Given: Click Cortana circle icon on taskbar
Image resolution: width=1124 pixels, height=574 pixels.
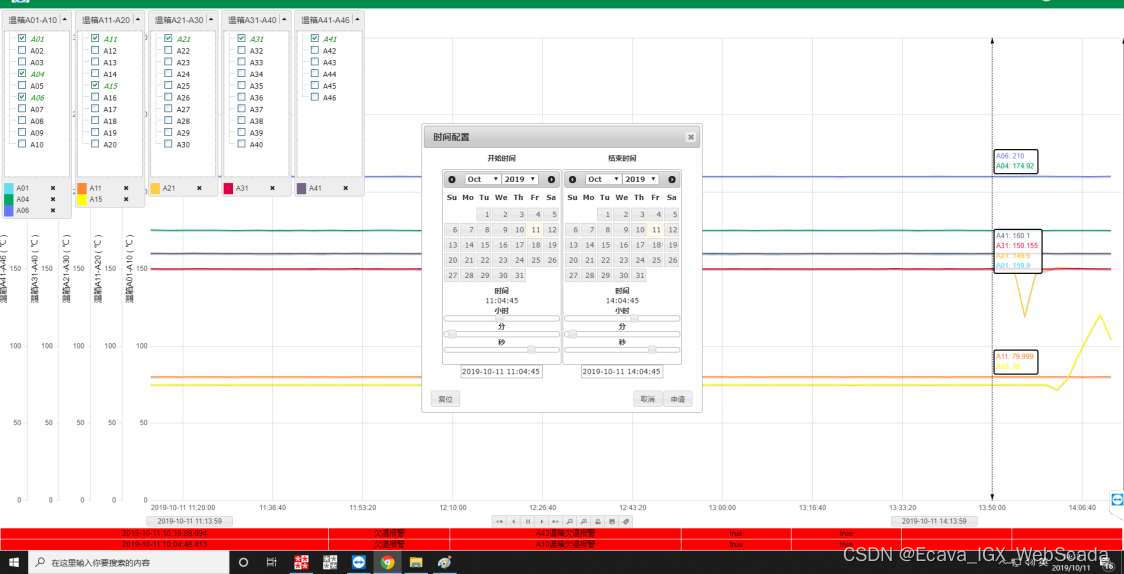Looking at the screenshot, I should (x=243, y=563).
